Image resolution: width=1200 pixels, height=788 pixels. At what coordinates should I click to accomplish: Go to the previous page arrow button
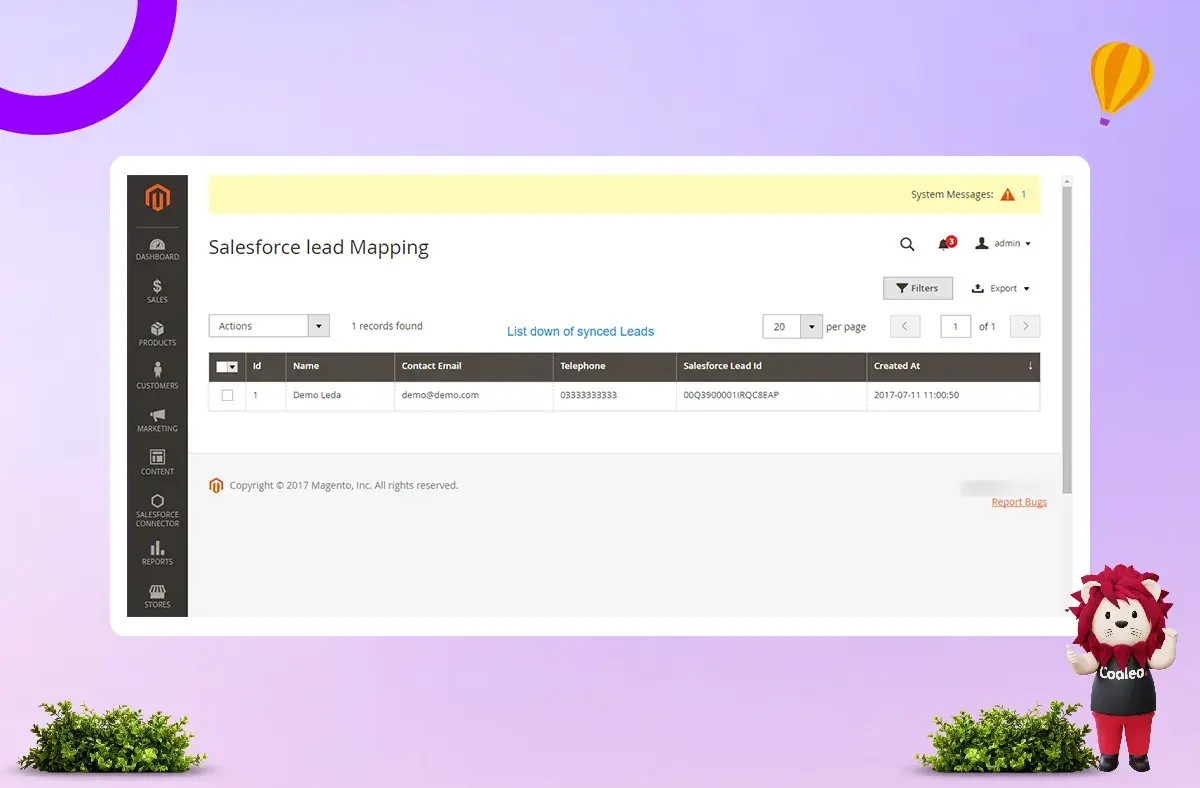coord(905,326)
